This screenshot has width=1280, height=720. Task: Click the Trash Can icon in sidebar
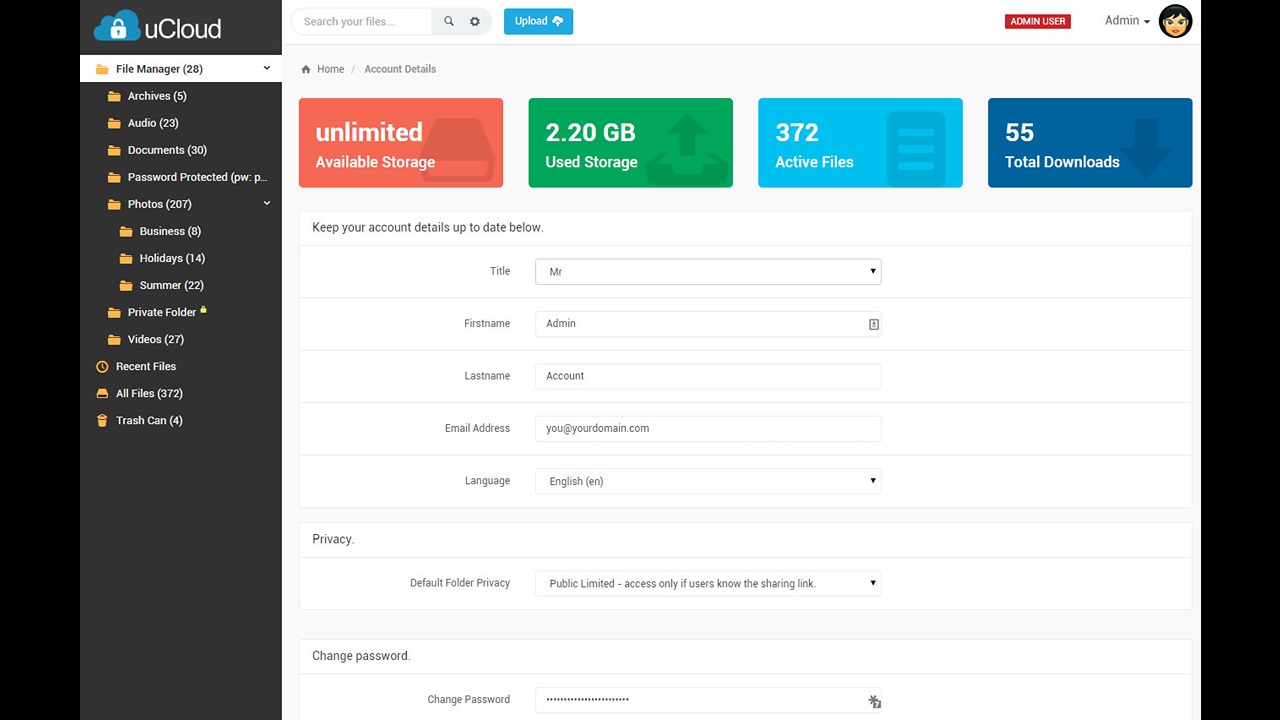101,421
